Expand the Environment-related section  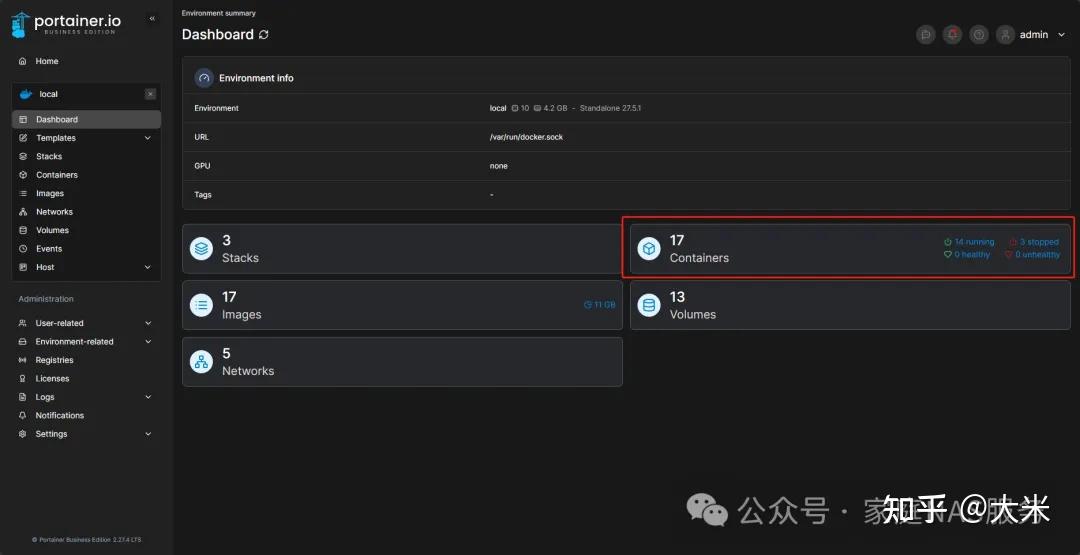148,342
